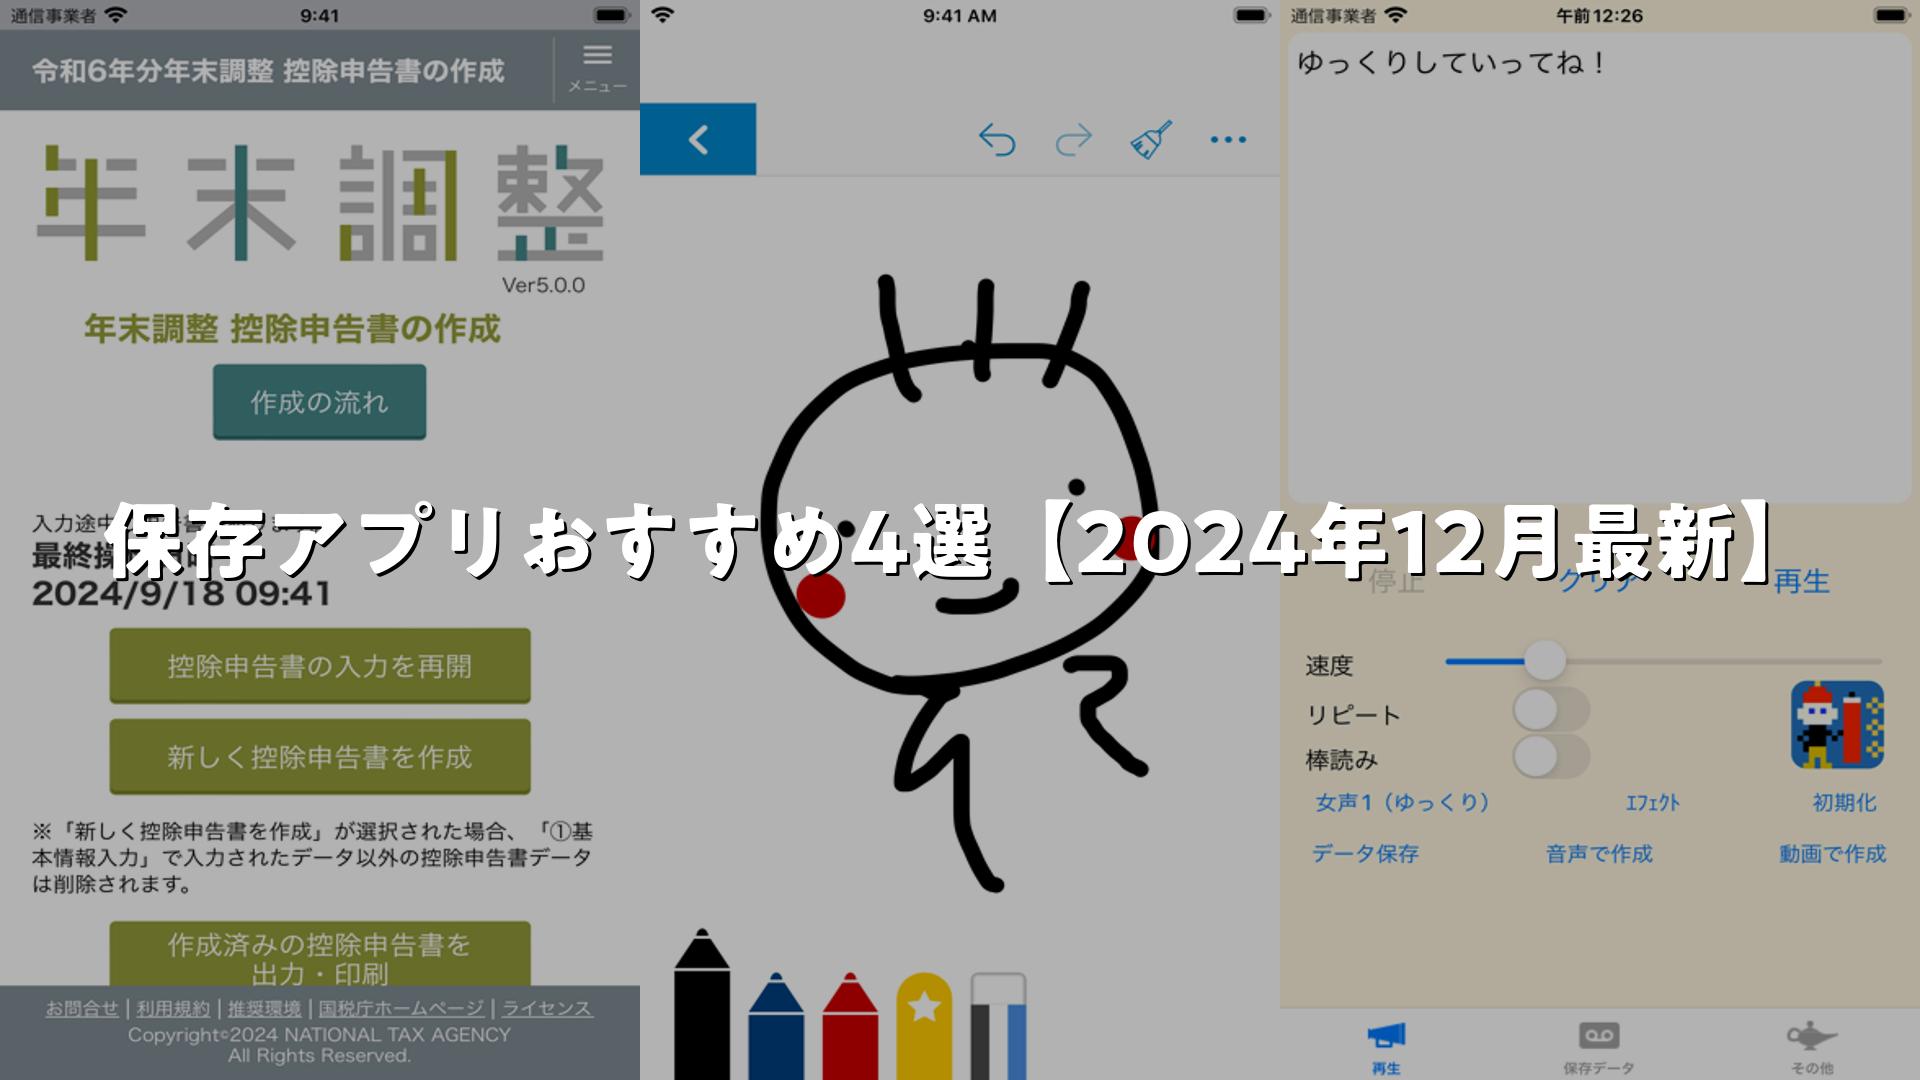Select the dark blue pencil
The height and width of the screenshot is (1080, 1920).
pyautogui.click(x=776, y=1026)
